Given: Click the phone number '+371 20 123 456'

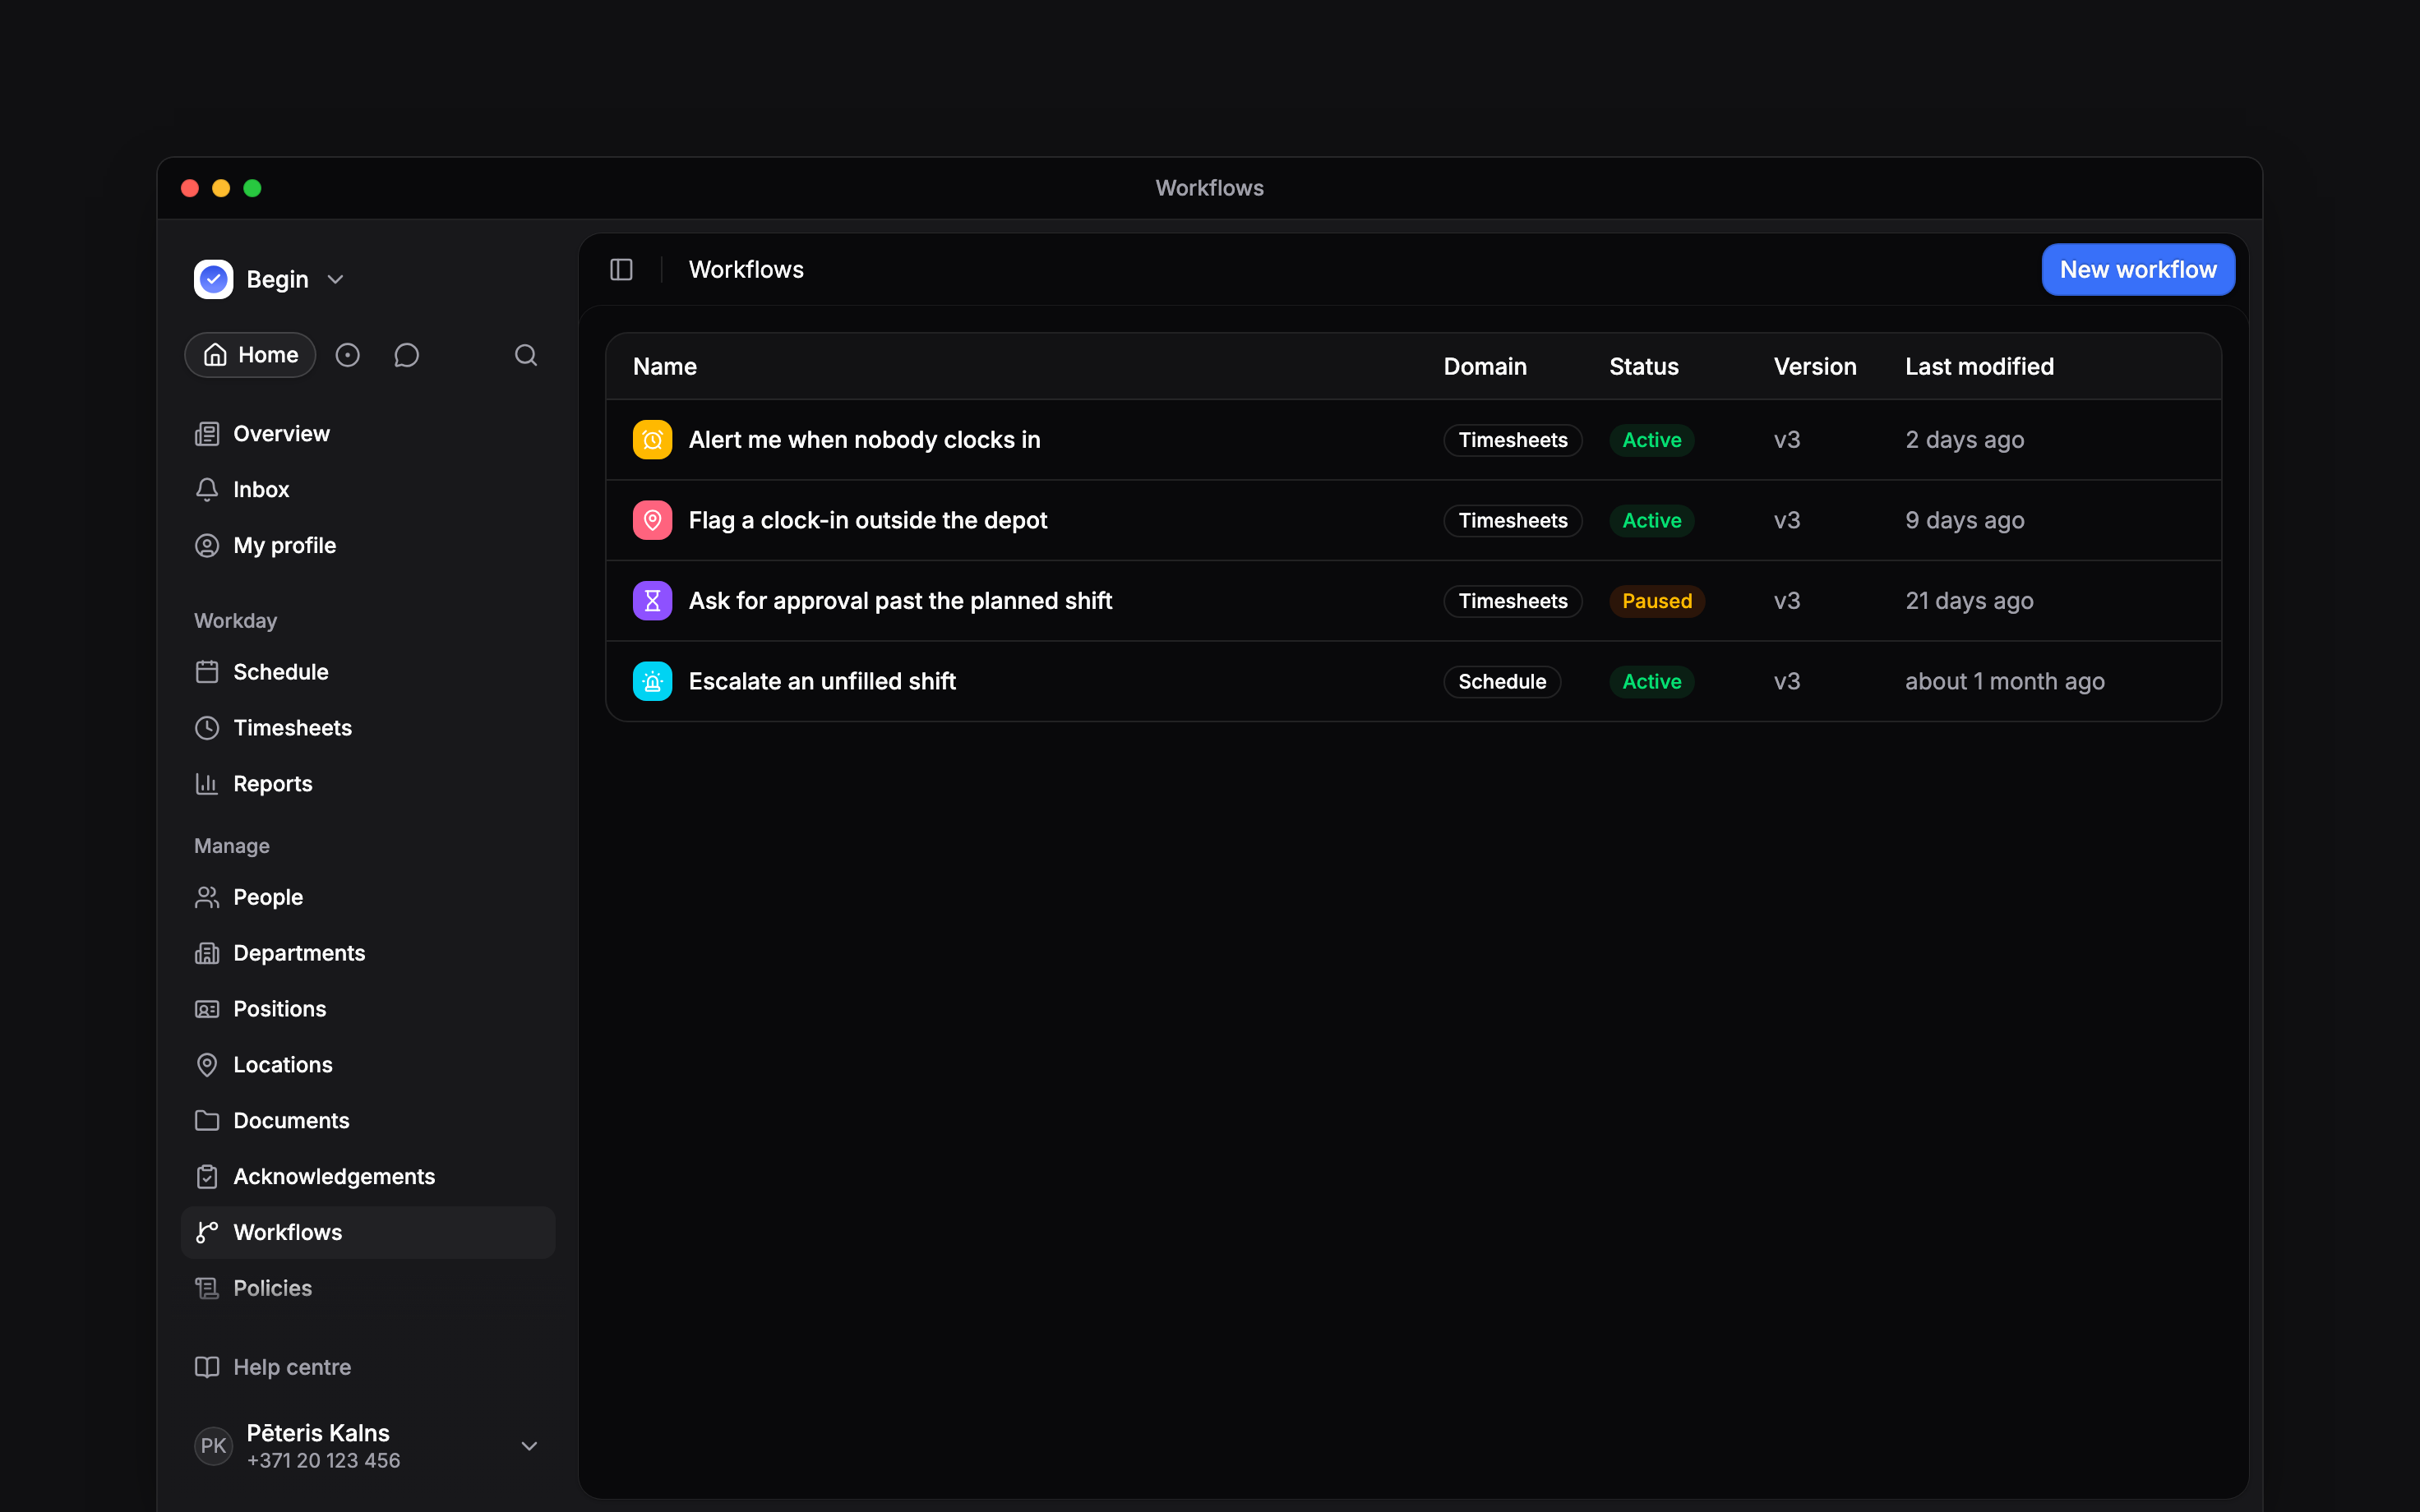Looking at the screenshot, I should point(323,1461).
